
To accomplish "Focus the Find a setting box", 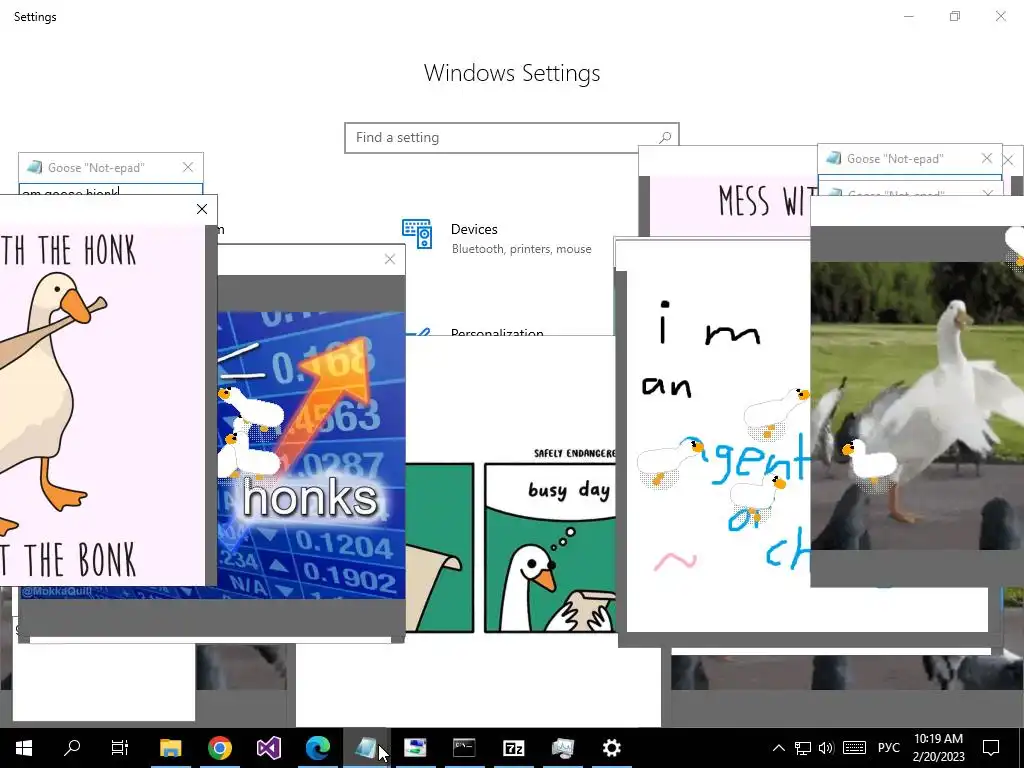I will click(x=512, y=138).
